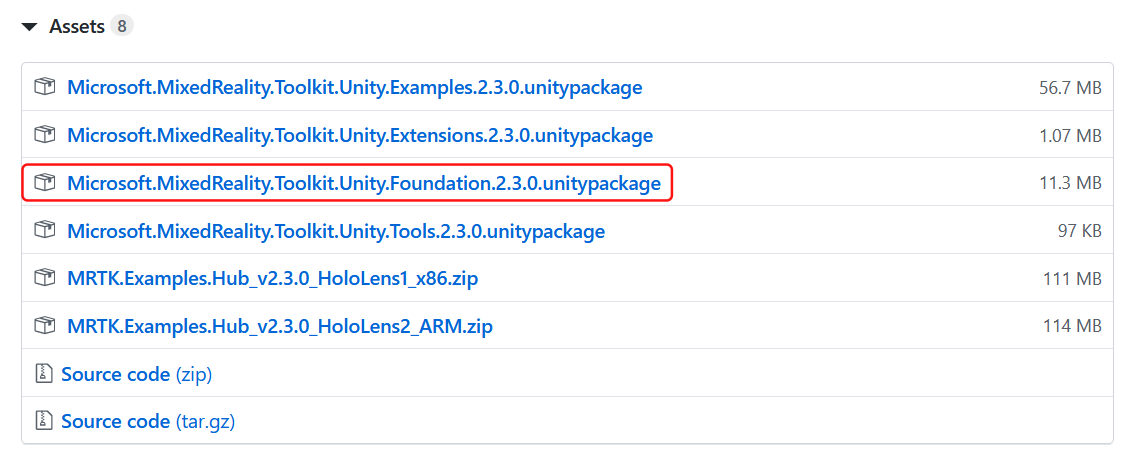Click the assets count badge showing 8
1130x455 pixels.
[122, 27]
